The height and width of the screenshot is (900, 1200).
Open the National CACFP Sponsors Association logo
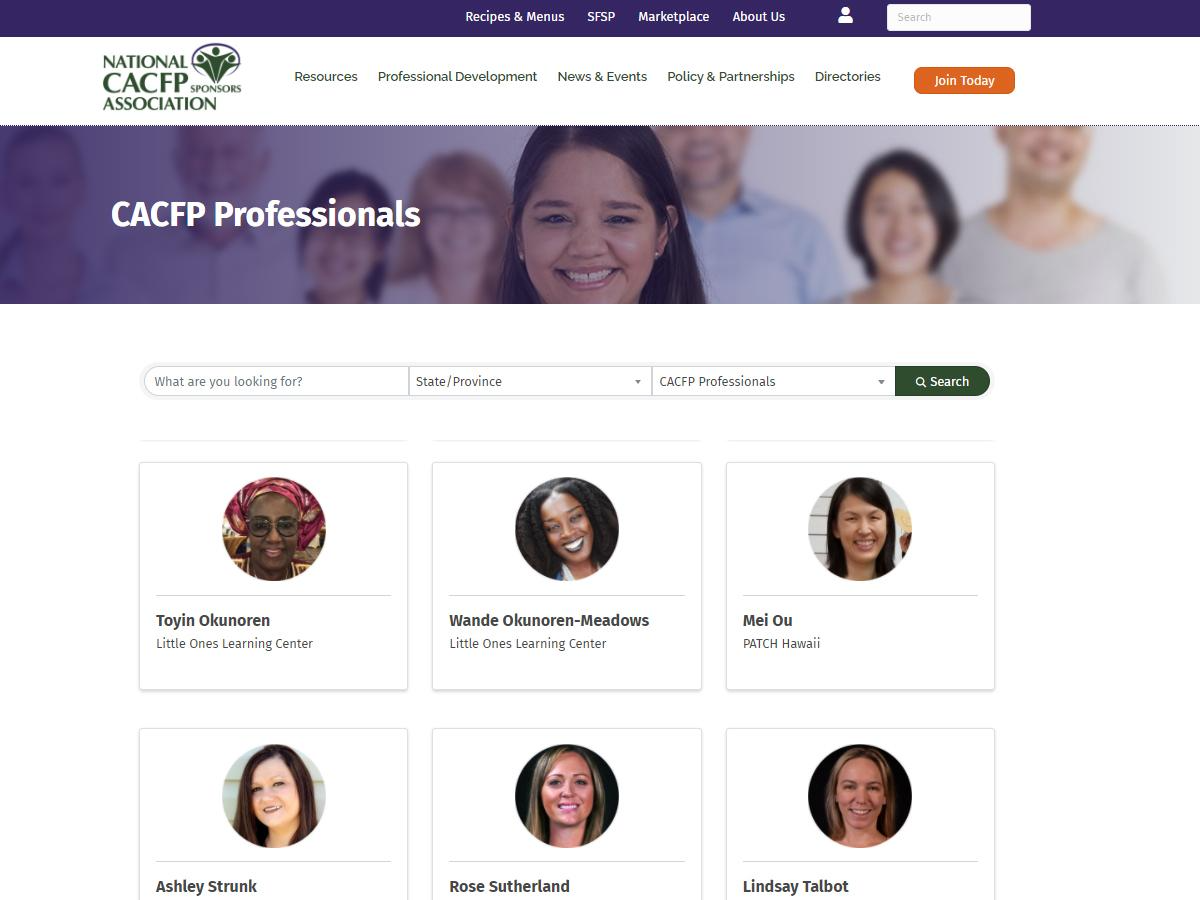[x=172, y=77]
